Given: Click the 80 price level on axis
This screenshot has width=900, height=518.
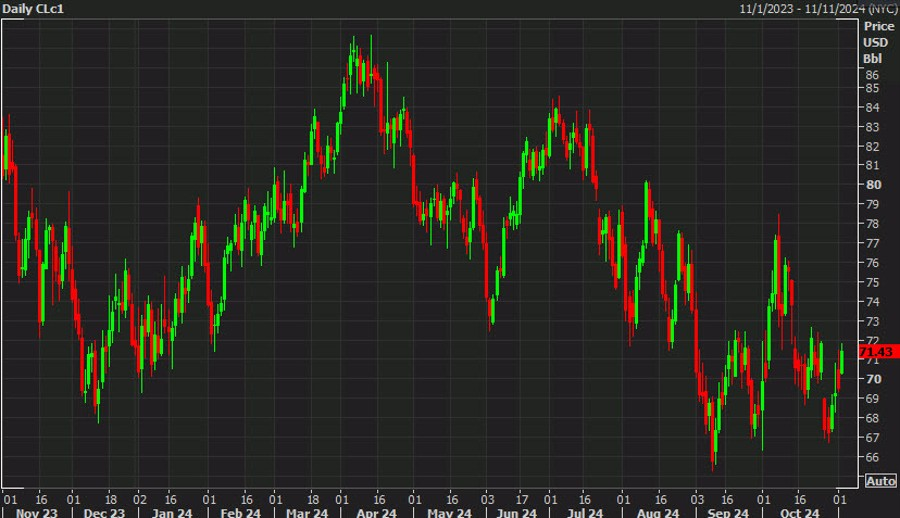Looking at the screenshot, I should pos(873,184).
